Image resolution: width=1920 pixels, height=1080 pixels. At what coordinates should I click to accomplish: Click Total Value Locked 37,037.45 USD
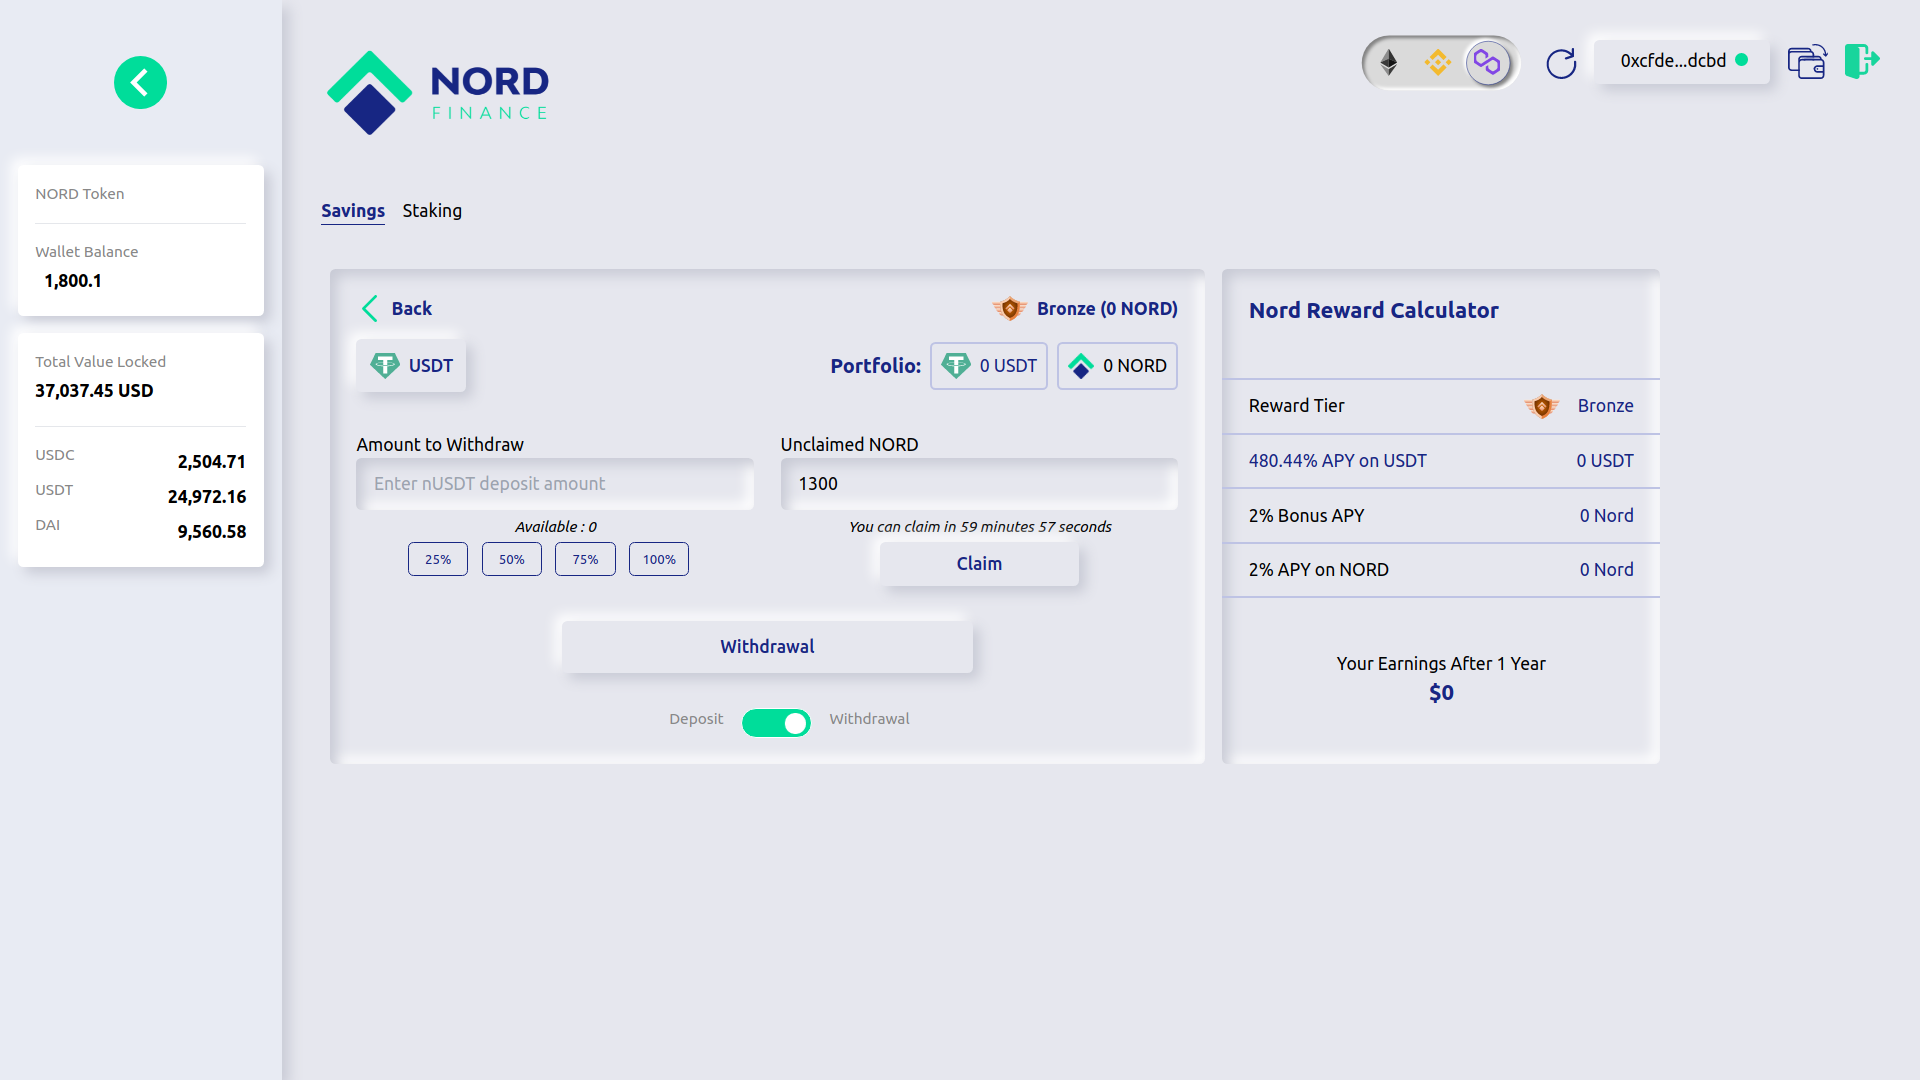tap(94, 391)
